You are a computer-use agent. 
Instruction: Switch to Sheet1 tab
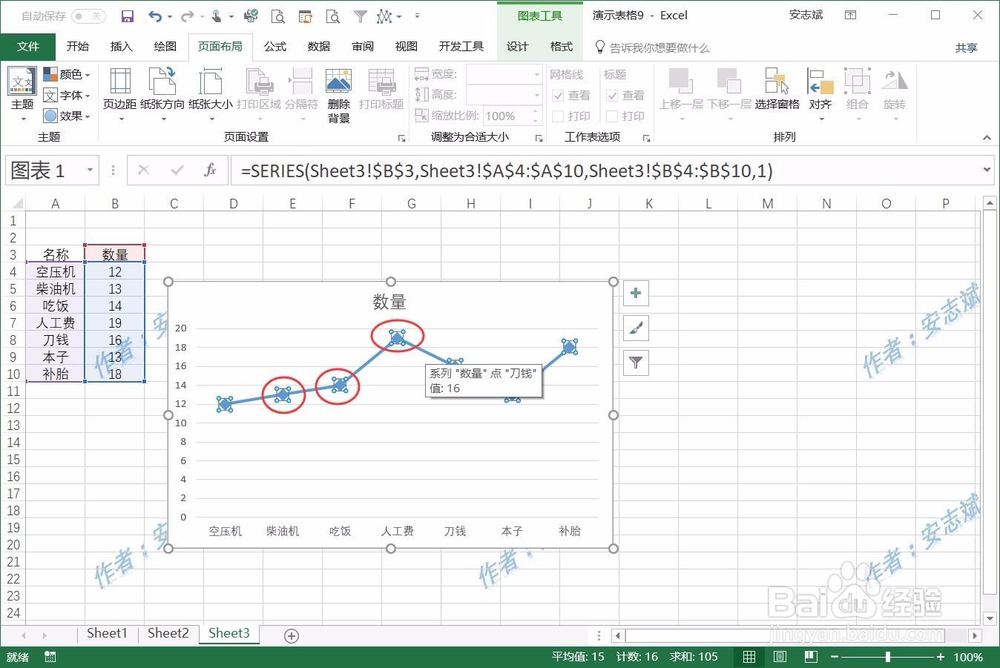click(x=107, y=633)
